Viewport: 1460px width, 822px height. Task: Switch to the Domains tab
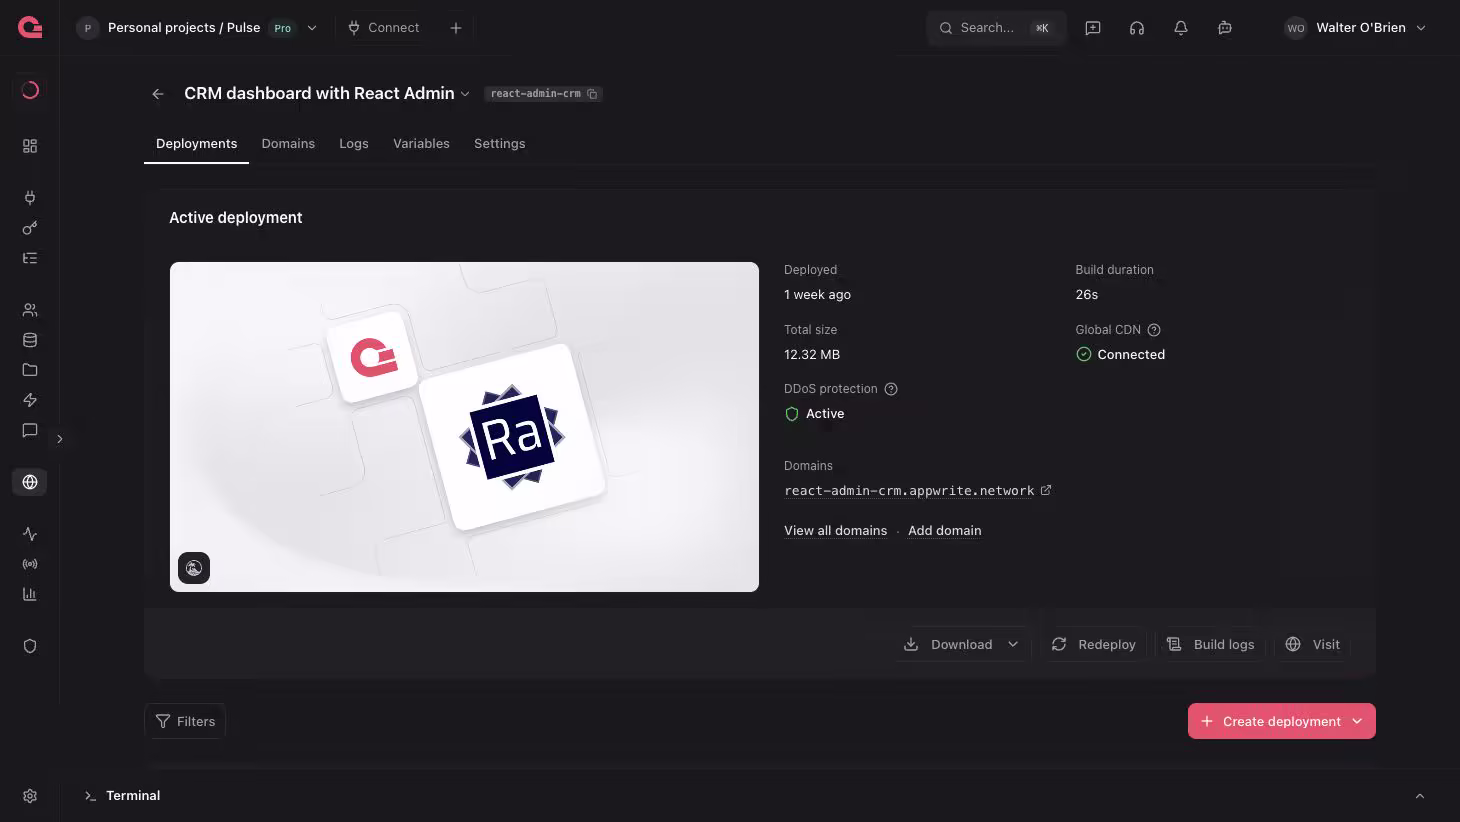pos(288,144)
